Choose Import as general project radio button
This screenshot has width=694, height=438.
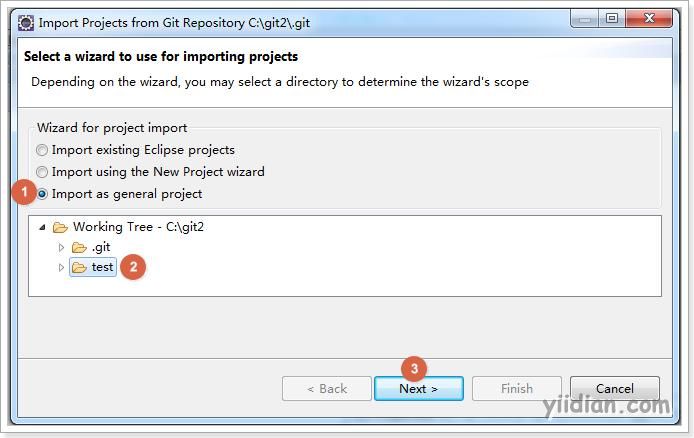click(42, 194)
